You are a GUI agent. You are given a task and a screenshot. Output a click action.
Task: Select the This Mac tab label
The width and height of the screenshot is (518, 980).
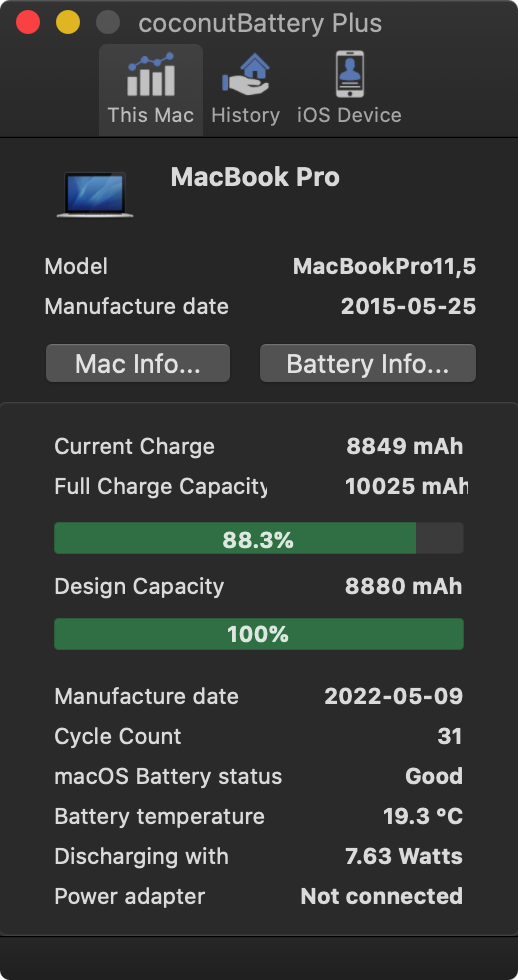pyautogui.click(x=151, y=115)
